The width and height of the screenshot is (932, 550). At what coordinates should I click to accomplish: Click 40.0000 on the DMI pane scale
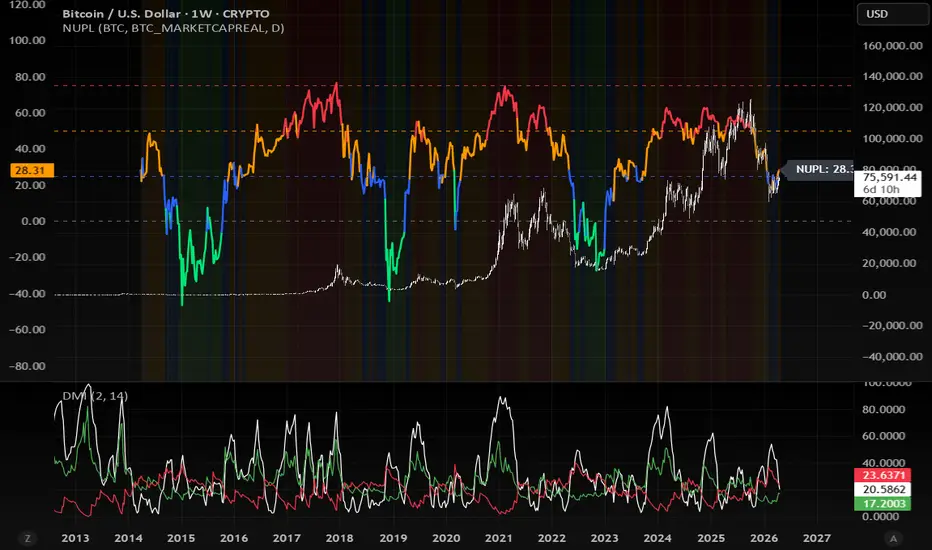pyautogui.click(x=884, y=463)
